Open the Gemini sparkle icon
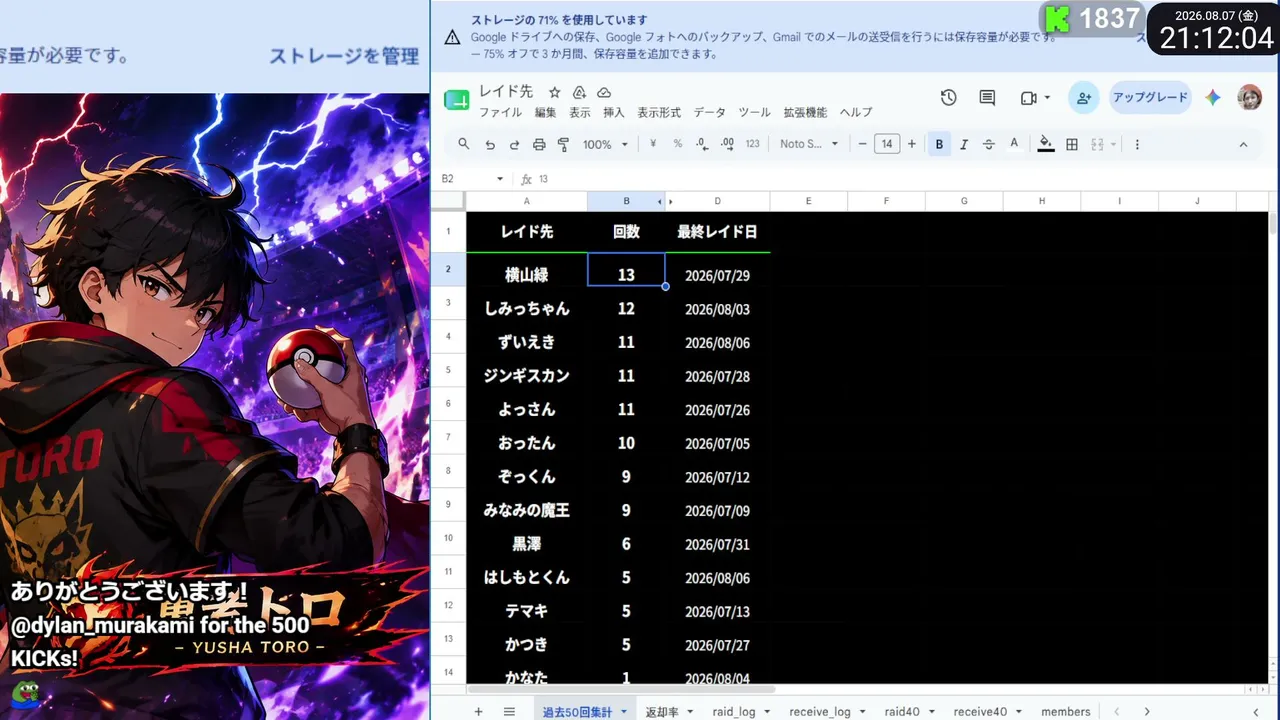This screenshot has height=720, width=1280. 1213,98
